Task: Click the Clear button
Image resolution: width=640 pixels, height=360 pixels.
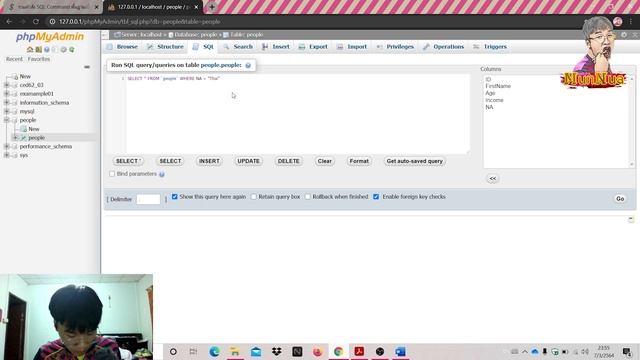Action: 324,161
